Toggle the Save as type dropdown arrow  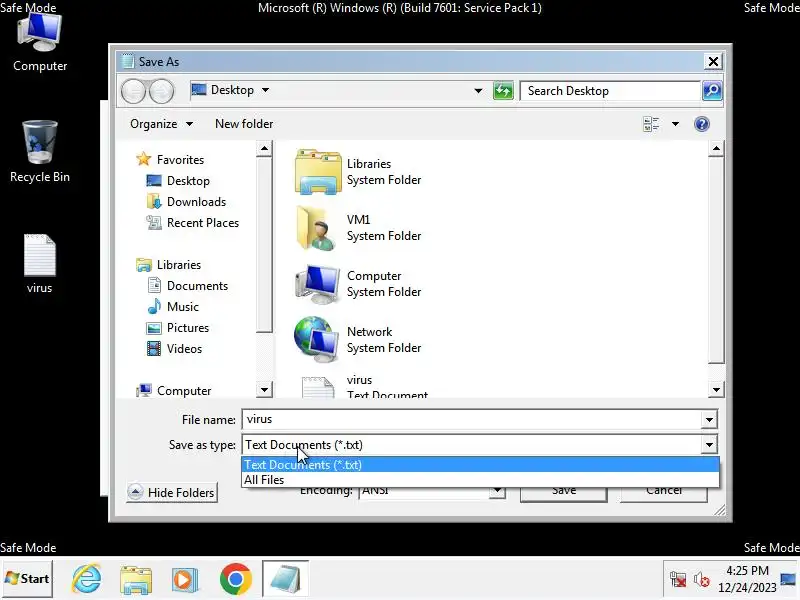pos(709,445)
